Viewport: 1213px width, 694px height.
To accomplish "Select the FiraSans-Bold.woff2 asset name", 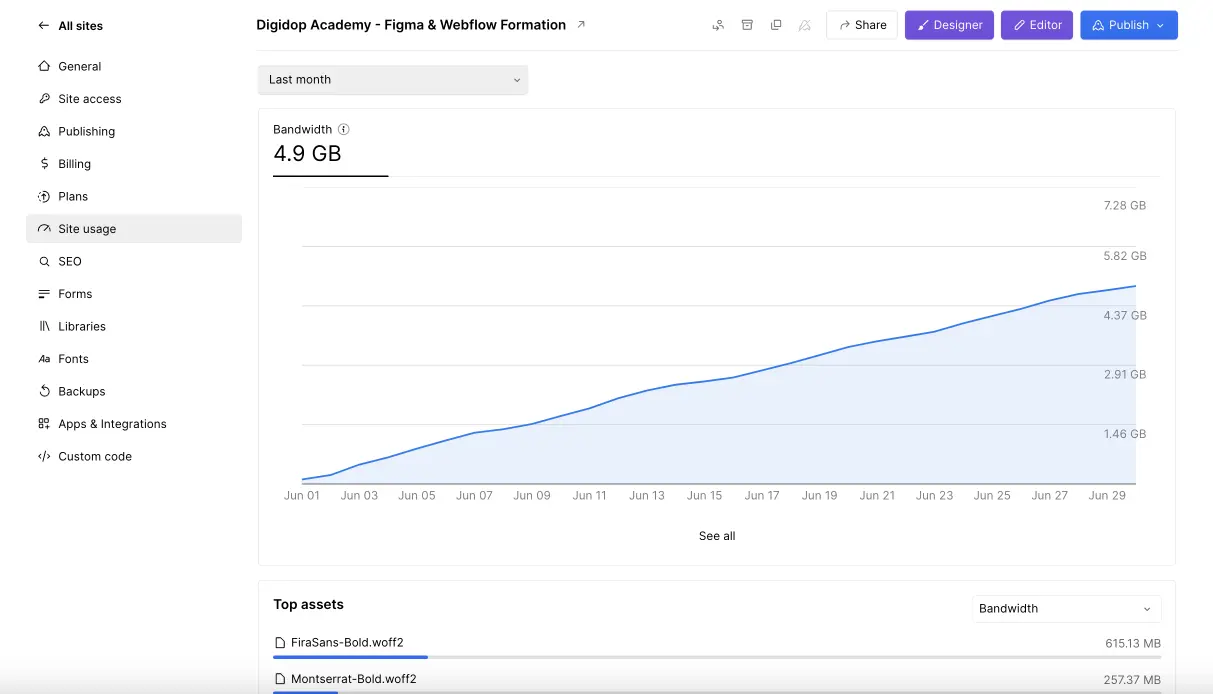I will 347,643.
